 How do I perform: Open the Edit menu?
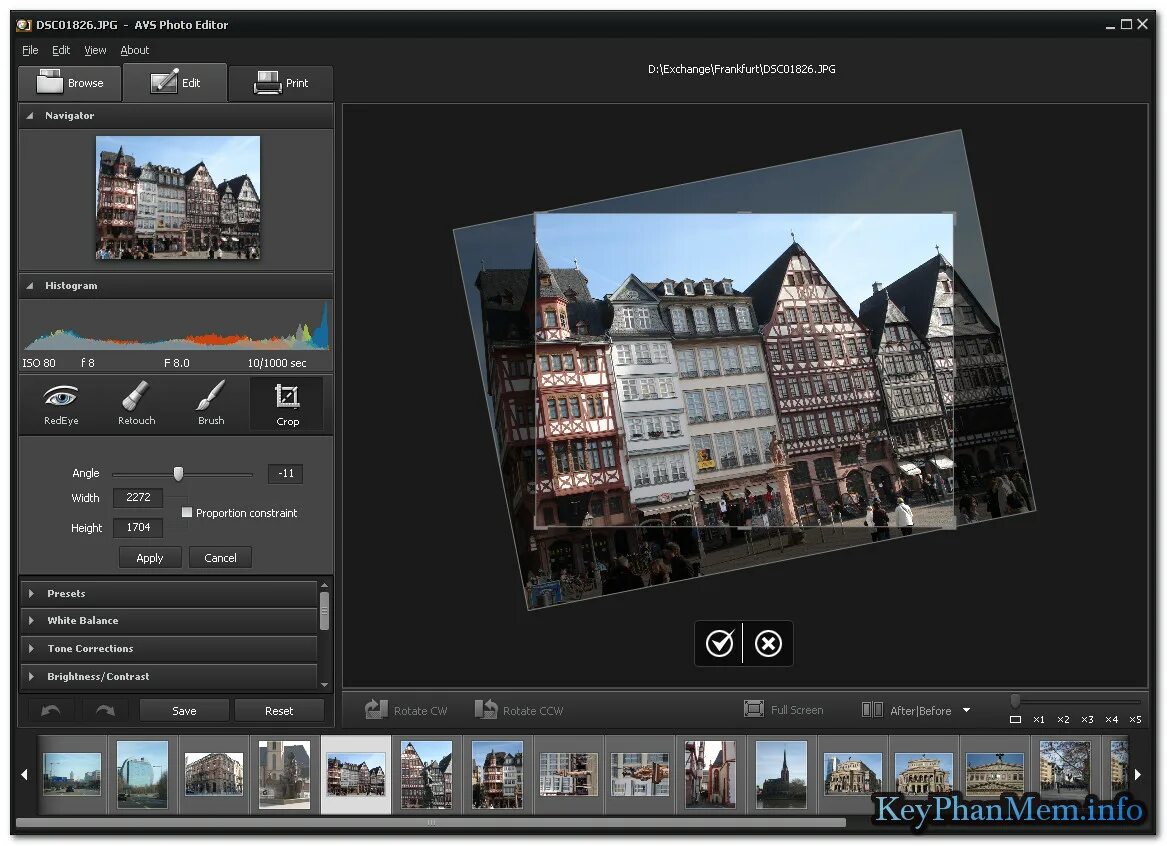[x=61, y=50]
